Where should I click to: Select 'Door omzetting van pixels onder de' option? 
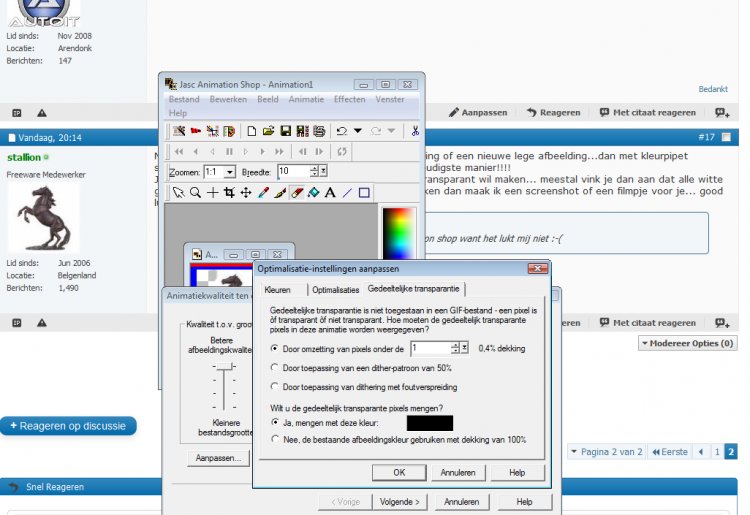point(274,349)
